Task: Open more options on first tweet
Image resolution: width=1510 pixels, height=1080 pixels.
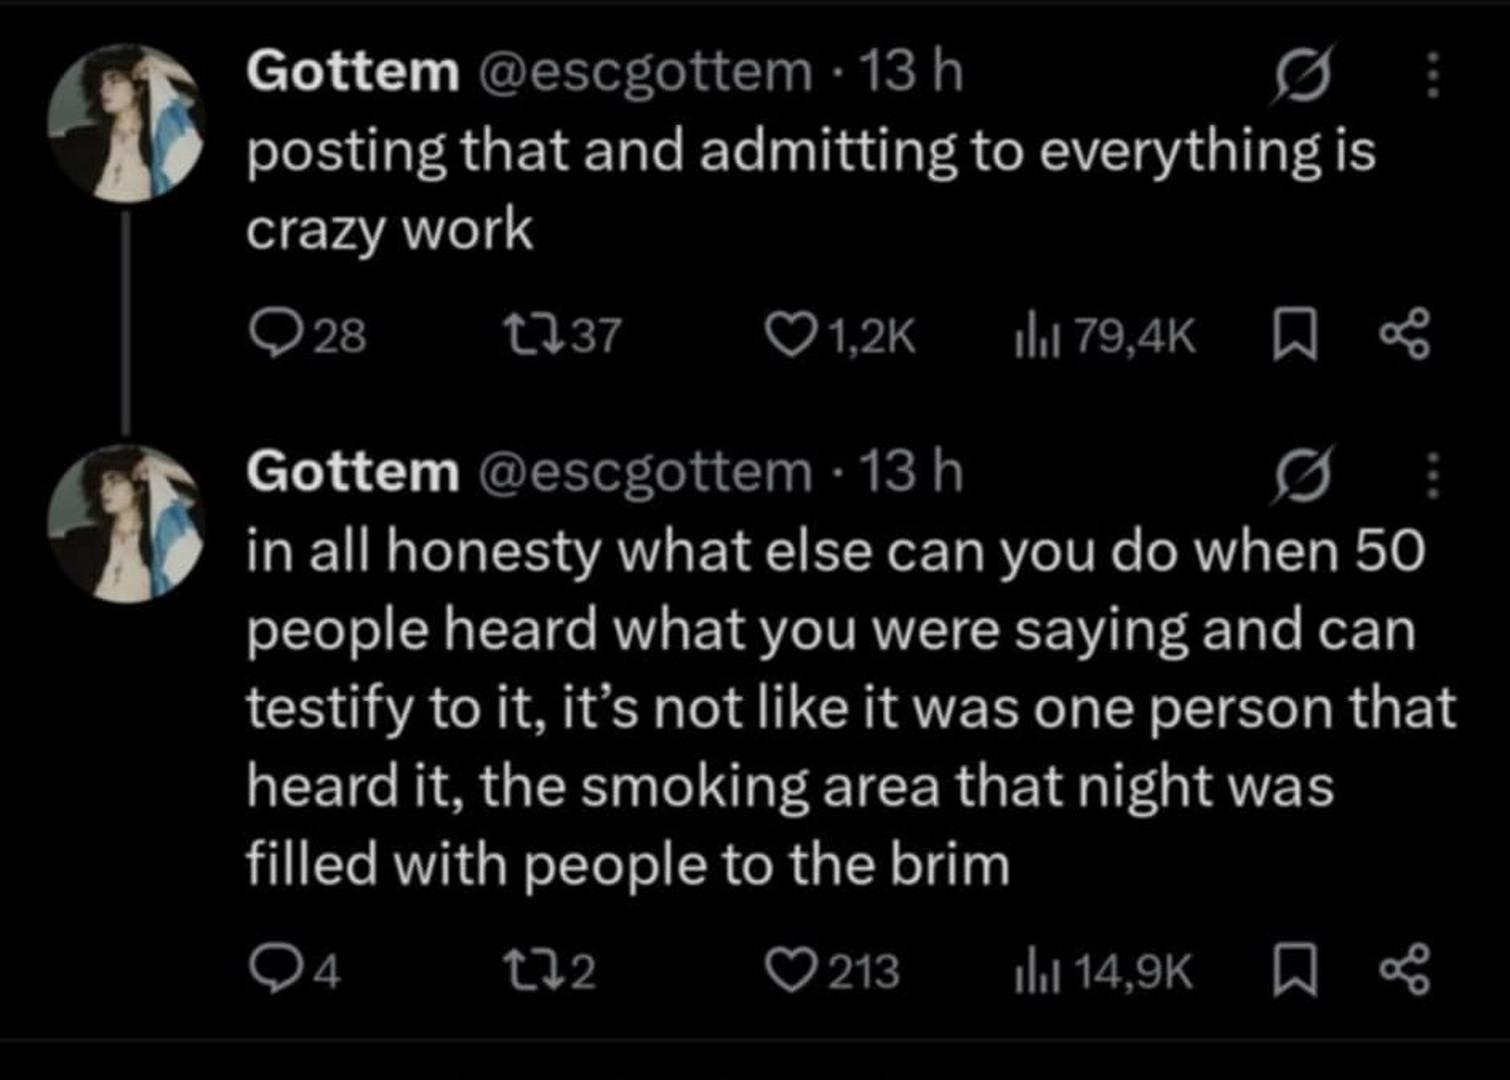Action: [x=1432, y=75]
